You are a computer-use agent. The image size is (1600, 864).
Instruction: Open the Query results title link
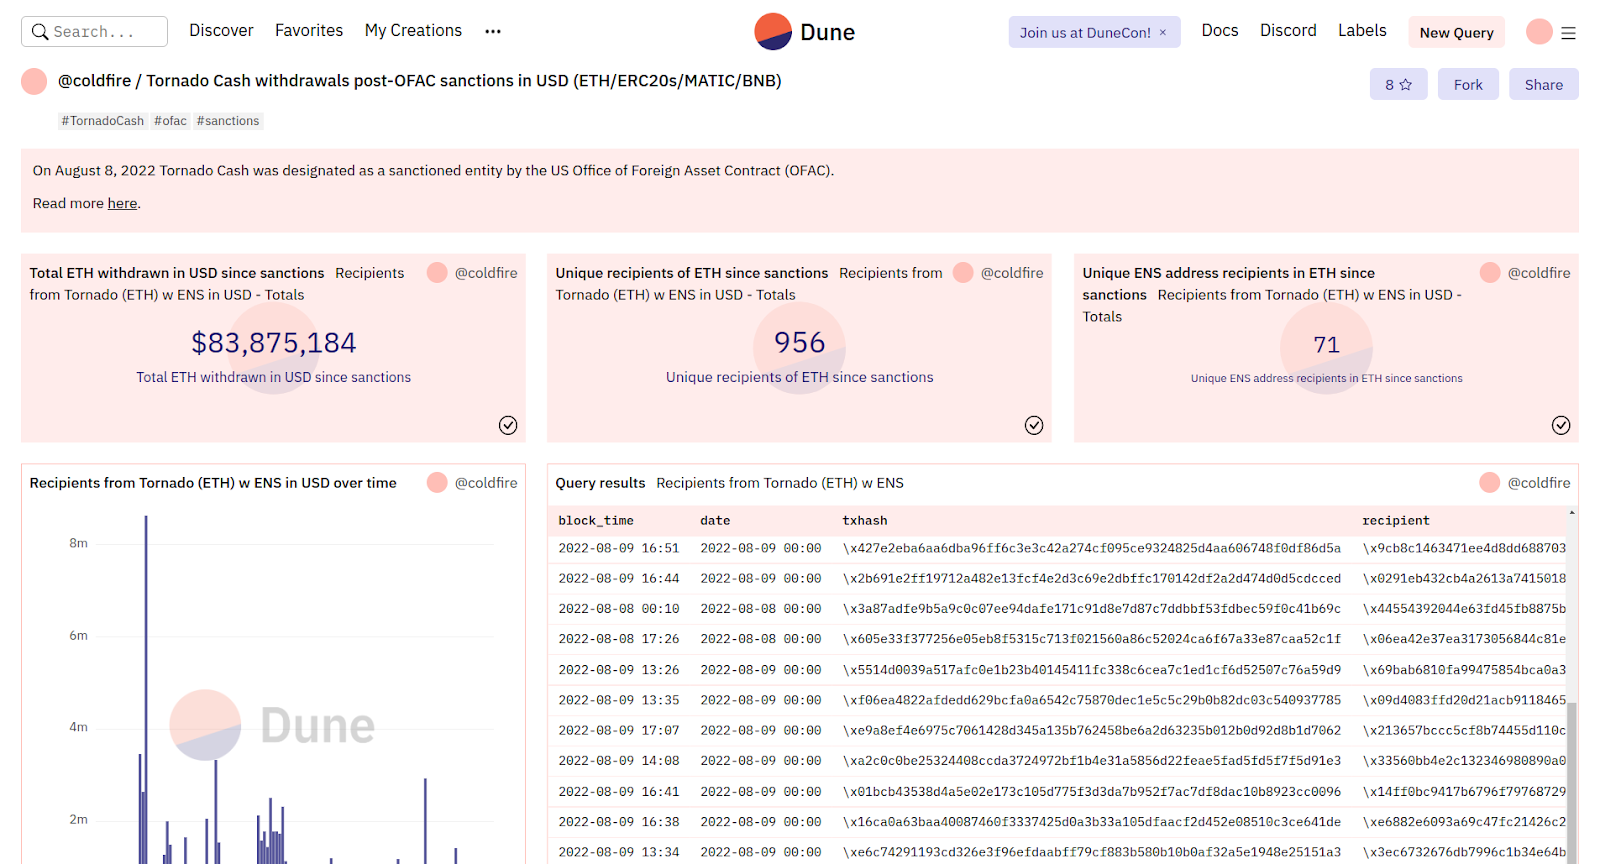pyautogui.click(x=600, y=483)
